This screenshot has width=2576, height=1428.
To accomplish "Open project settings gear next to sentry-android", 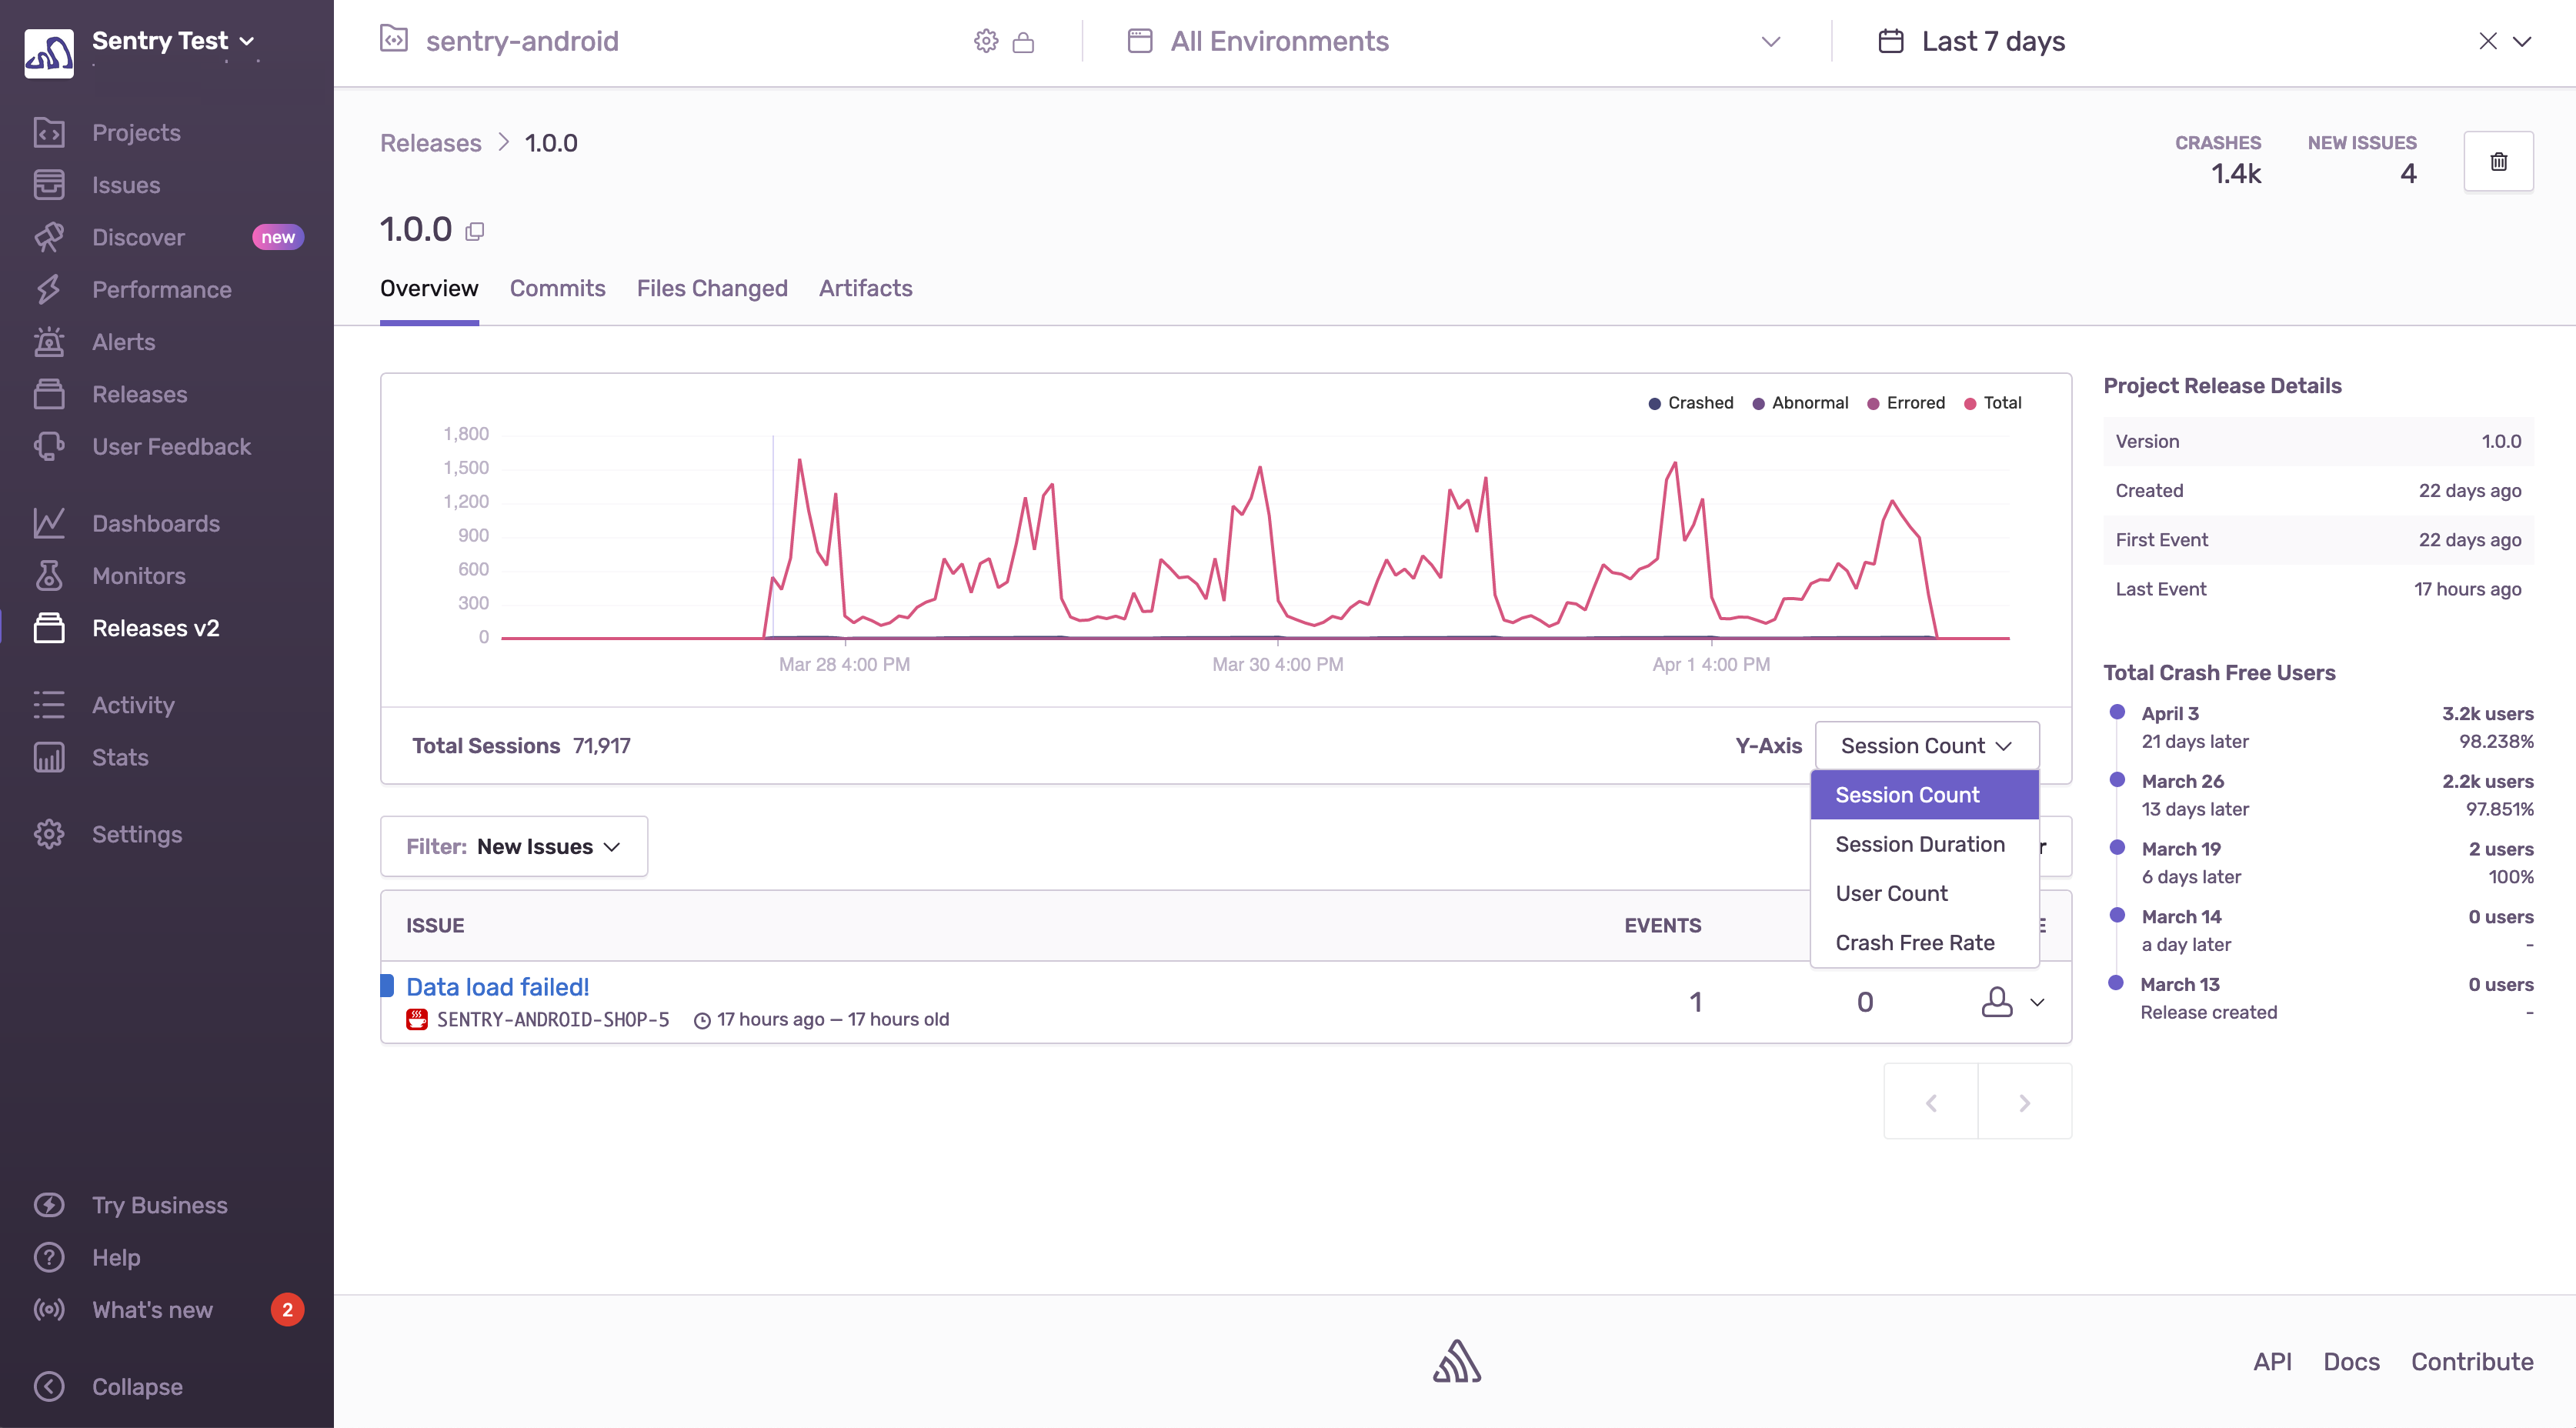I will tap(986, 41).
